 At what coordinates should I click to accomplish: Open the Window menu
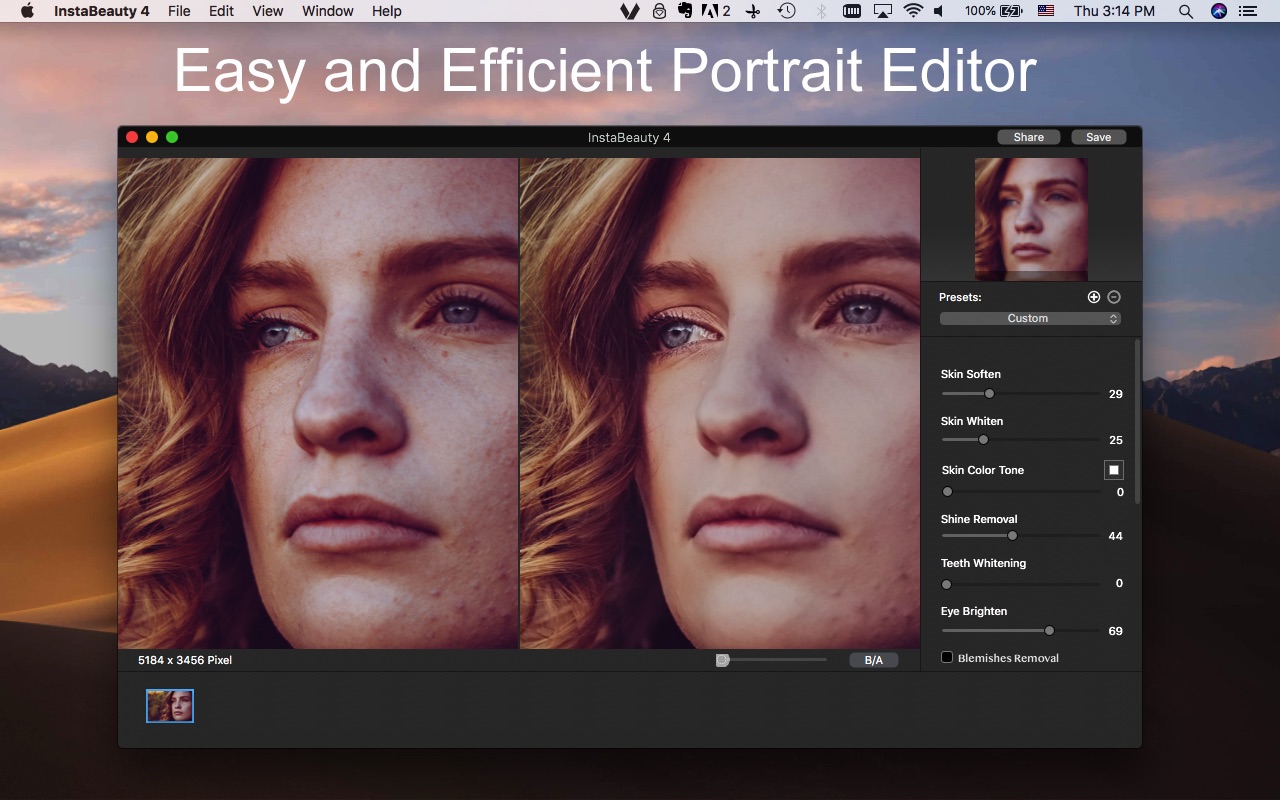327,11
